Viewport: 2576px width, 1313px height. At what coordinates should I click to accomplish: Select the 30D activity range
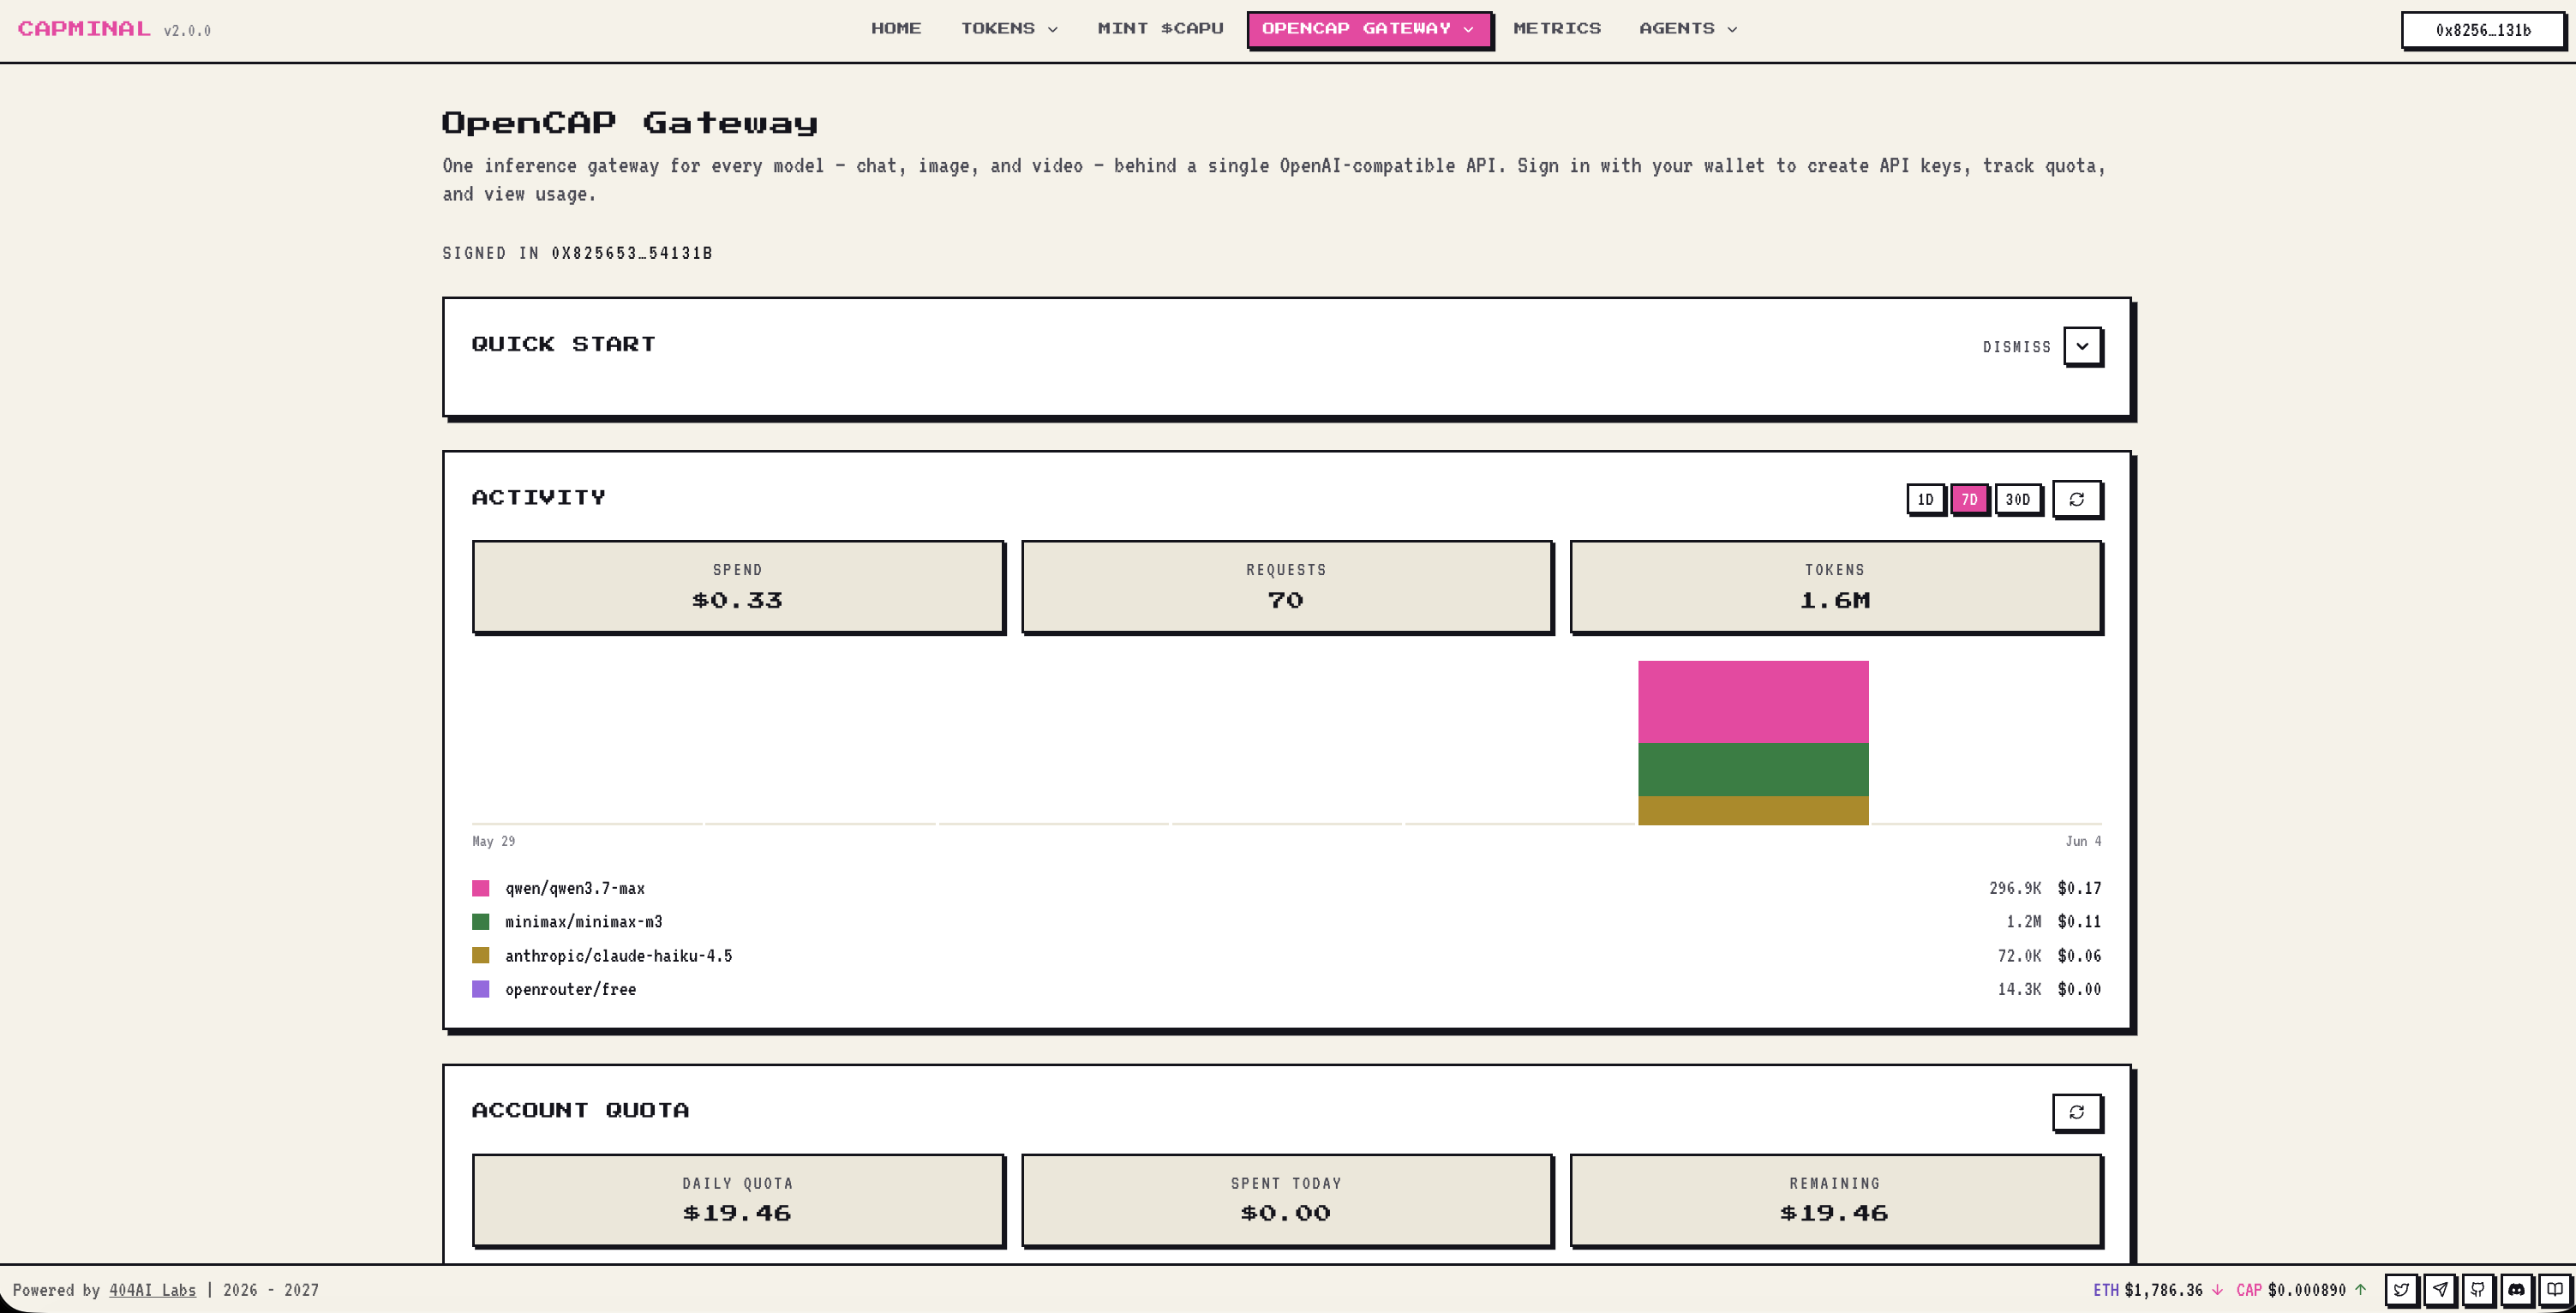click(2017, 499)
